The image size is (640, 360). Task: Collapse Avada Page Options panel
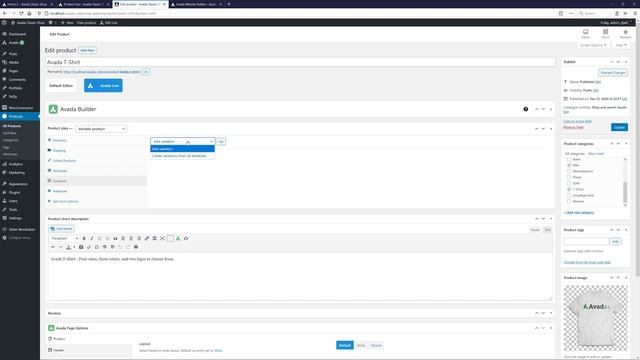pos(551,328)
